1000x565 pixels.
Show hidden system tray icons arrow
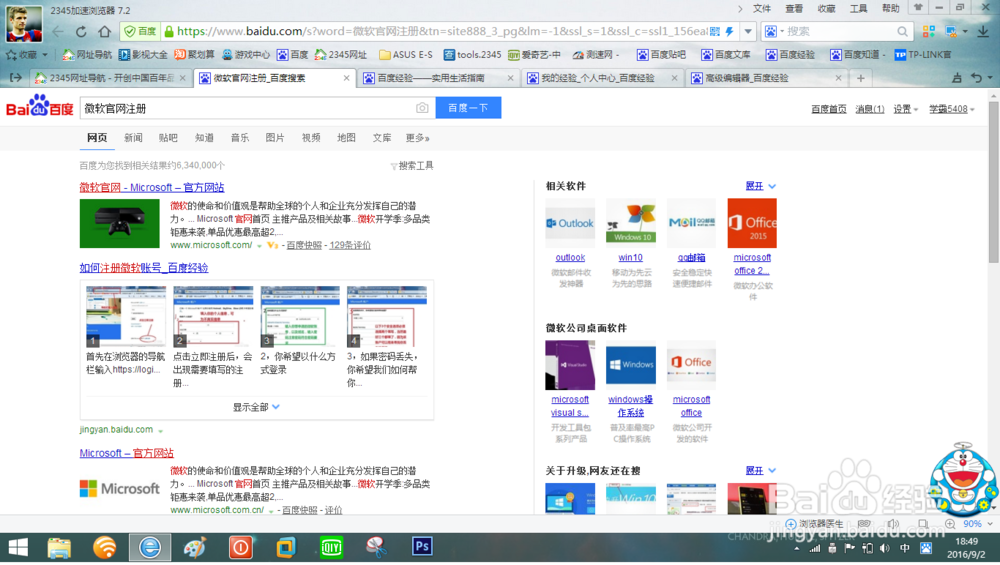pyautogui.click(x=797, y=548)
